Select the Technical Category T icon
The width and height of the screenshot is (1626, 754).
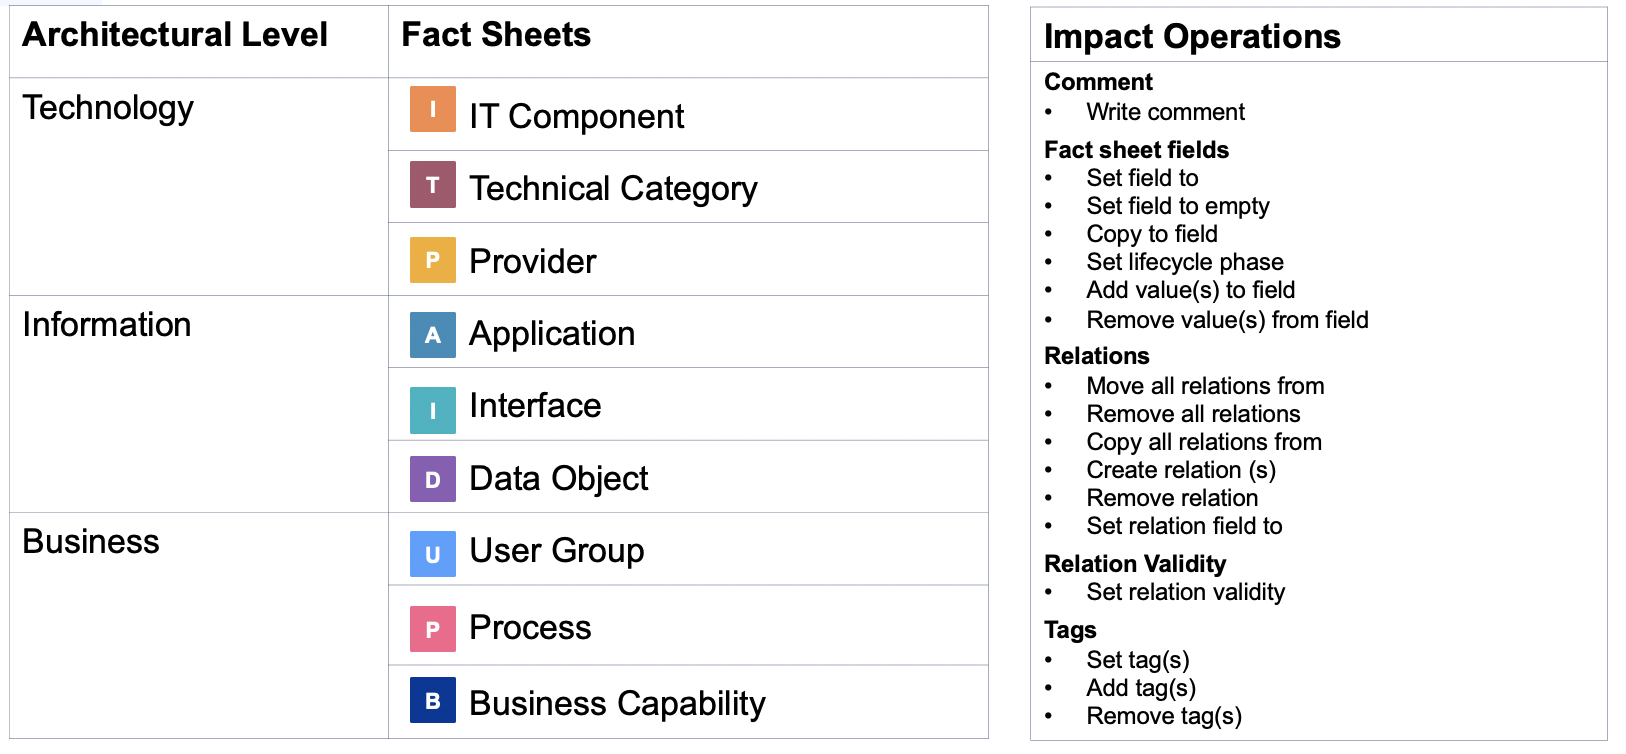point(432,185)
